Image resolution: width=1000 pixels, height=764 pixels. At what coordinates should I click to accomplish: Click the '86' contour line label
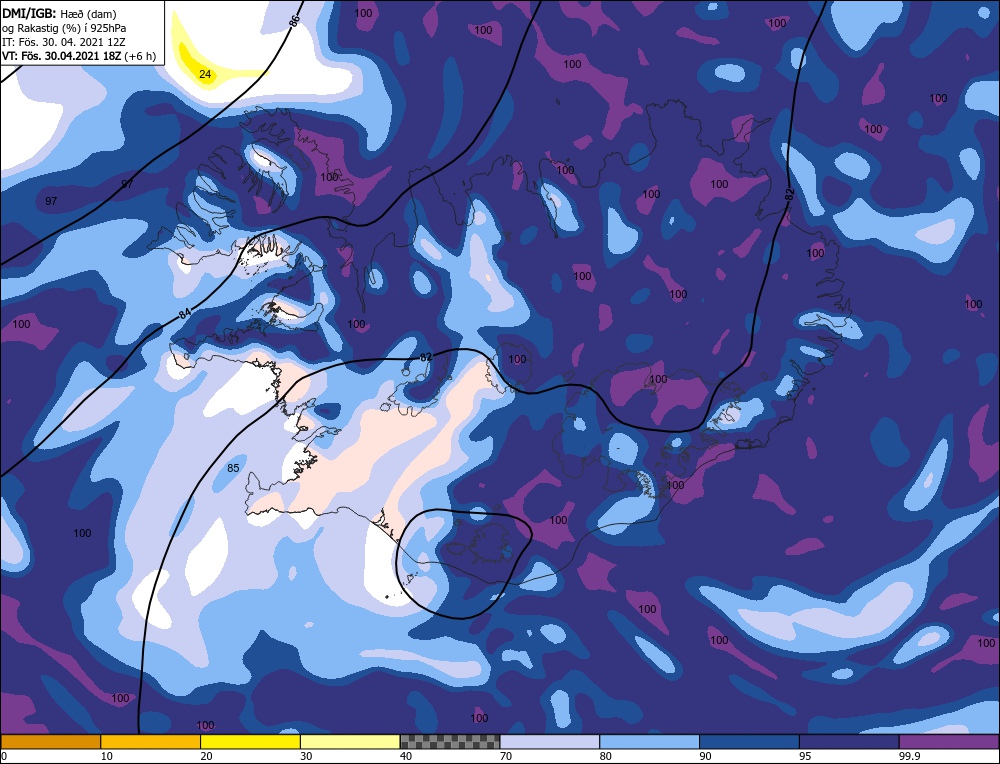pos(294,19)
